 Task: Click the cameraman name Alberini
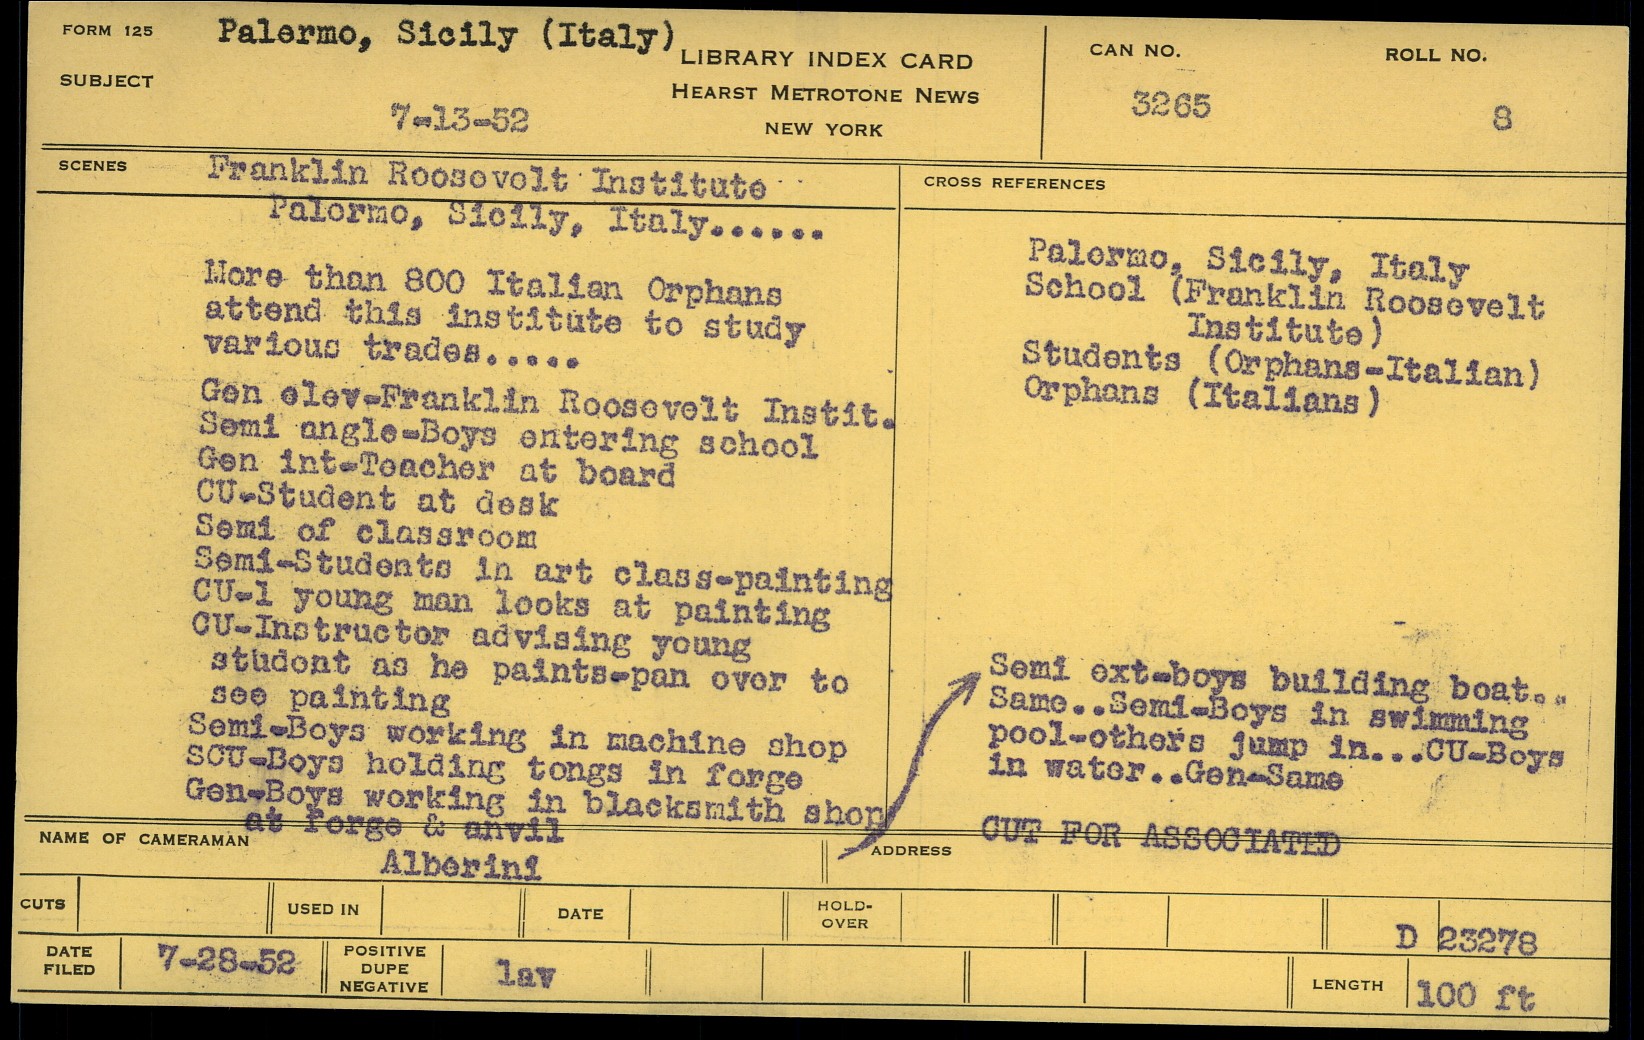460,865
